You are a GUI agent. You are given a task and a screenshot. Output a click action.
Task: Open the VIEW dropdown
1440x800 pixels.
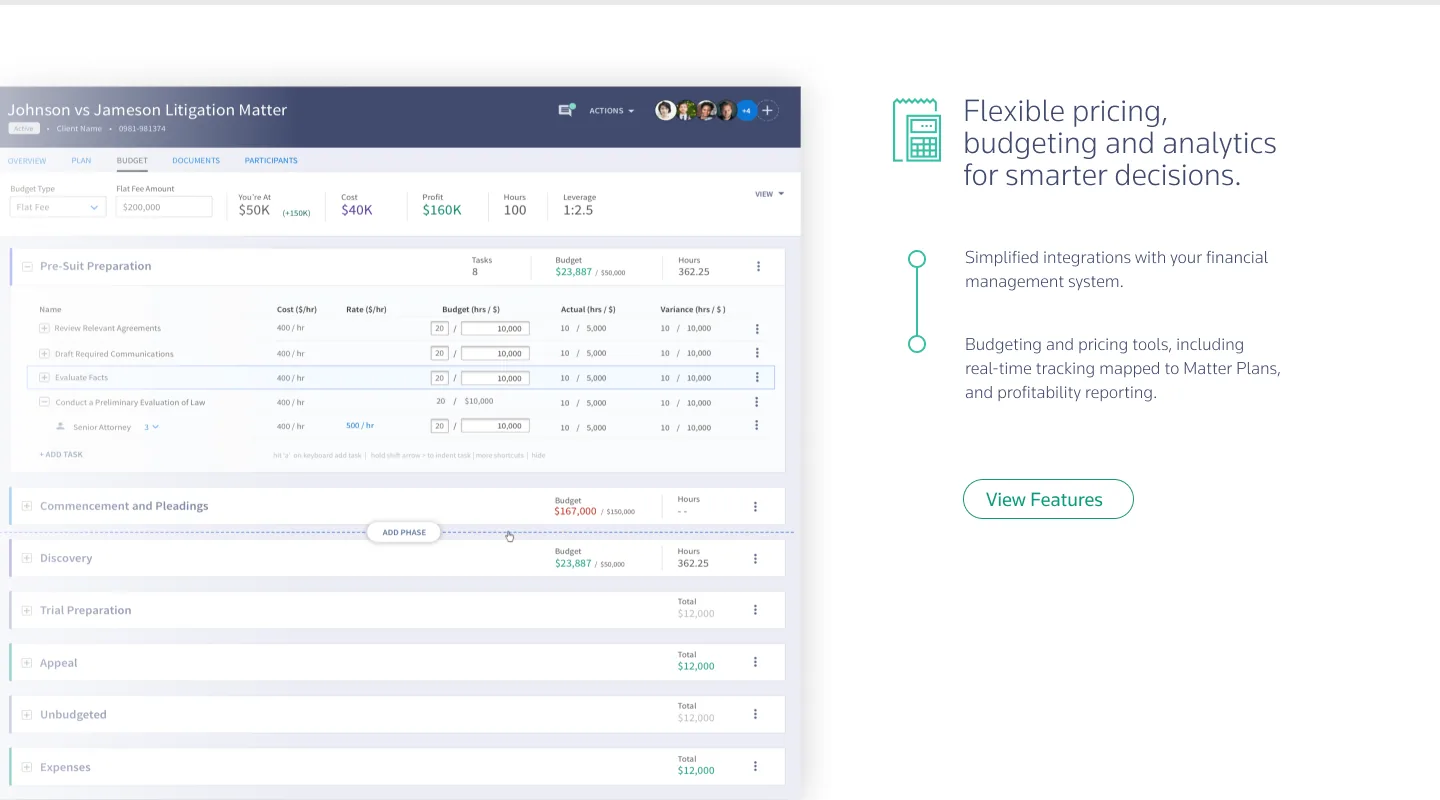769,194
